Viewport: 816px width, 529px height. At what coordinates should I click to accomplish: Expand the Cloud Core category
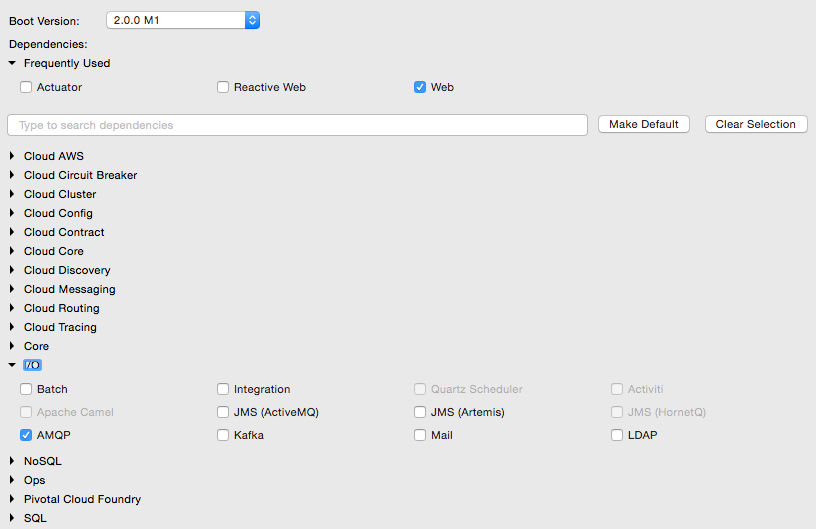pos(12,251)
